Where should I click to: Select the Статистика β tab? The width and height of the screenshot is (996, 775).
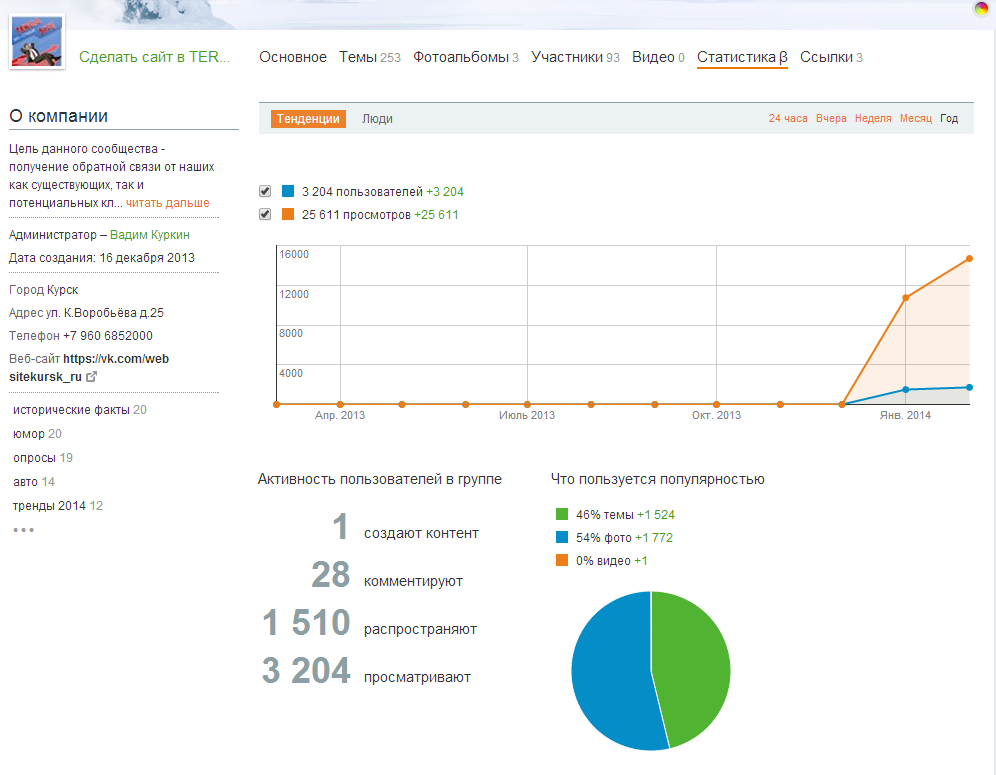[742, 57]
